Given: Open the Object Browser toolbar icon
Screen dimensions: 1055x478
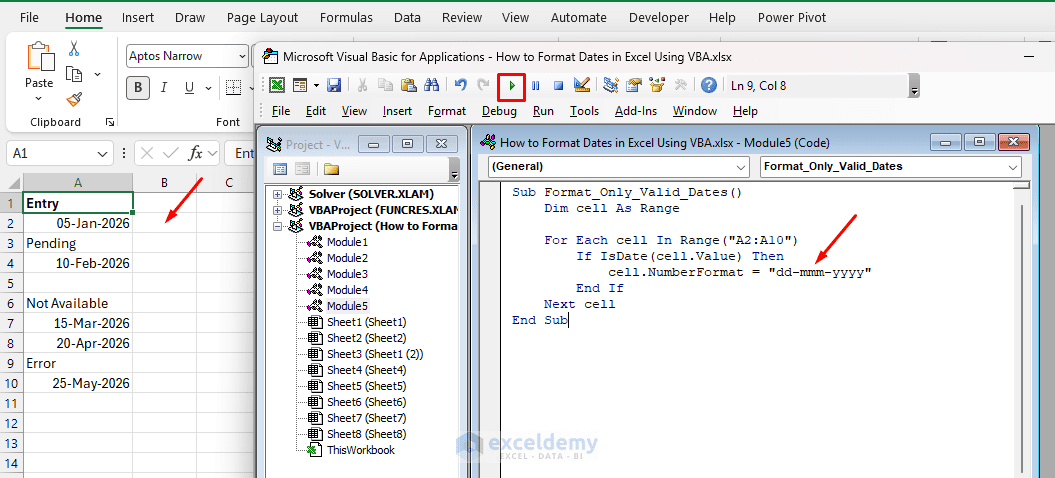Looking at the screenshot, I should click(657, 86).
